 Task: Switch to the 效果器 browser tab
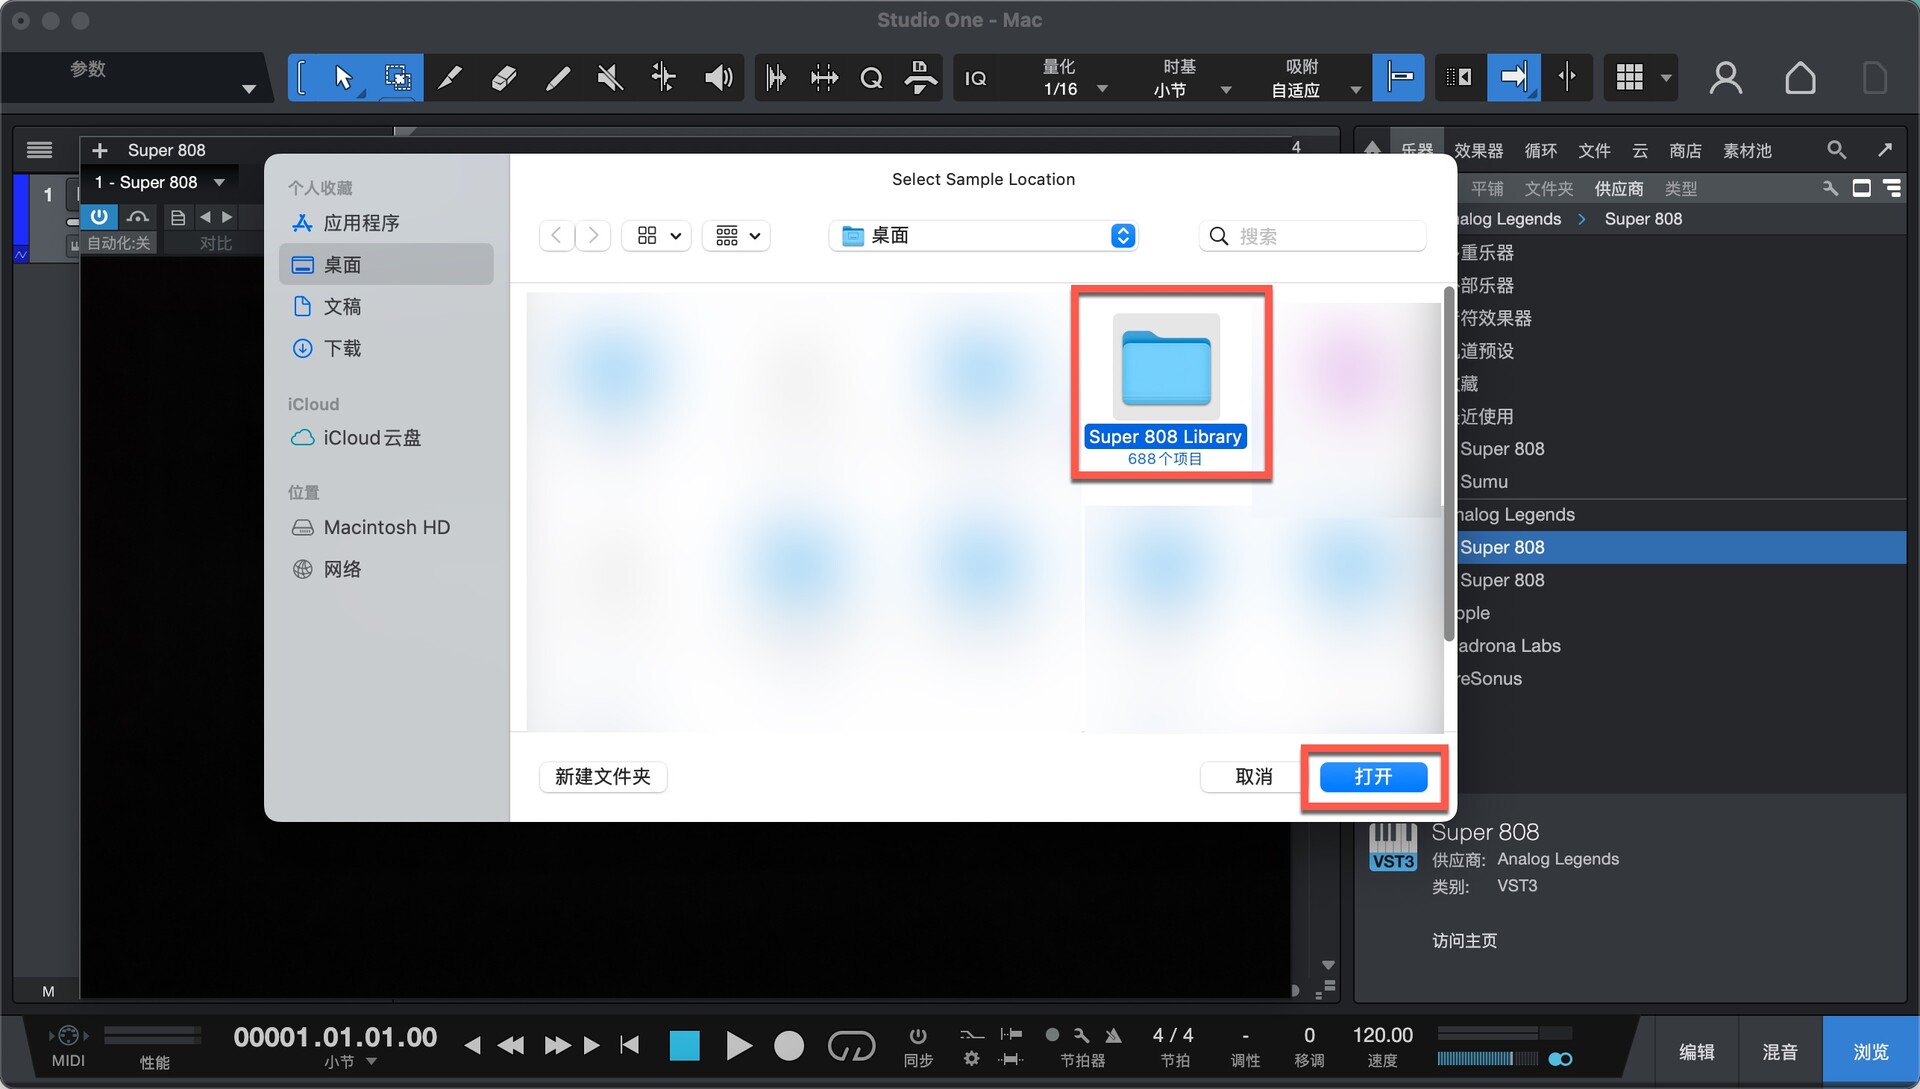[x=1478, y=150]
